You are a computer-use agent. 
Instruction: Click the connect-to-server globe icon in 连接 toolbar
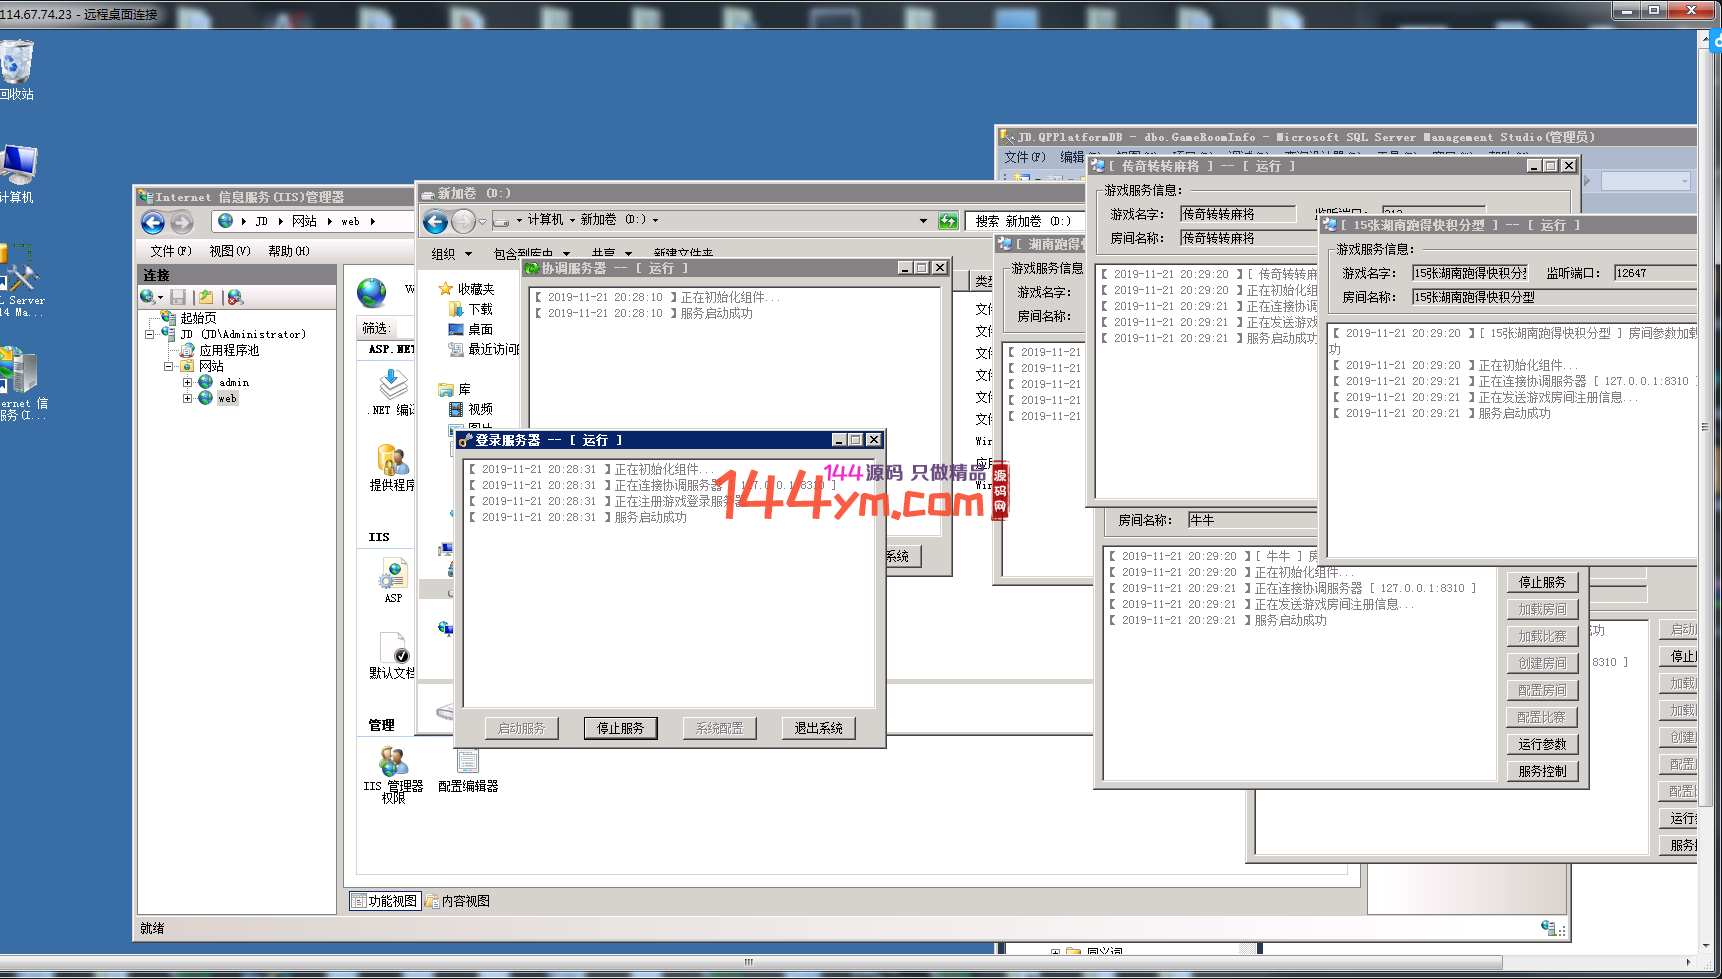pyautogui.click(x=149, y=297)
